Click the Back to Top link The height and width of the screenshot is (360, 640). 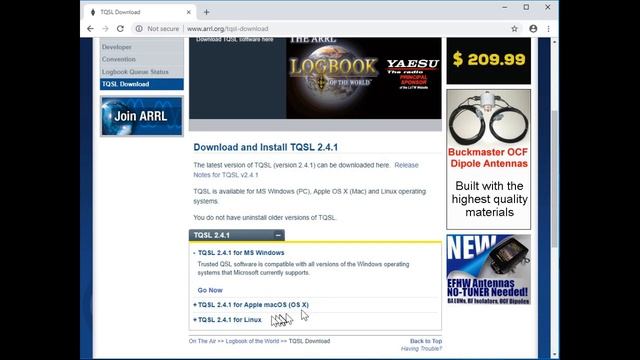[426, 341]
